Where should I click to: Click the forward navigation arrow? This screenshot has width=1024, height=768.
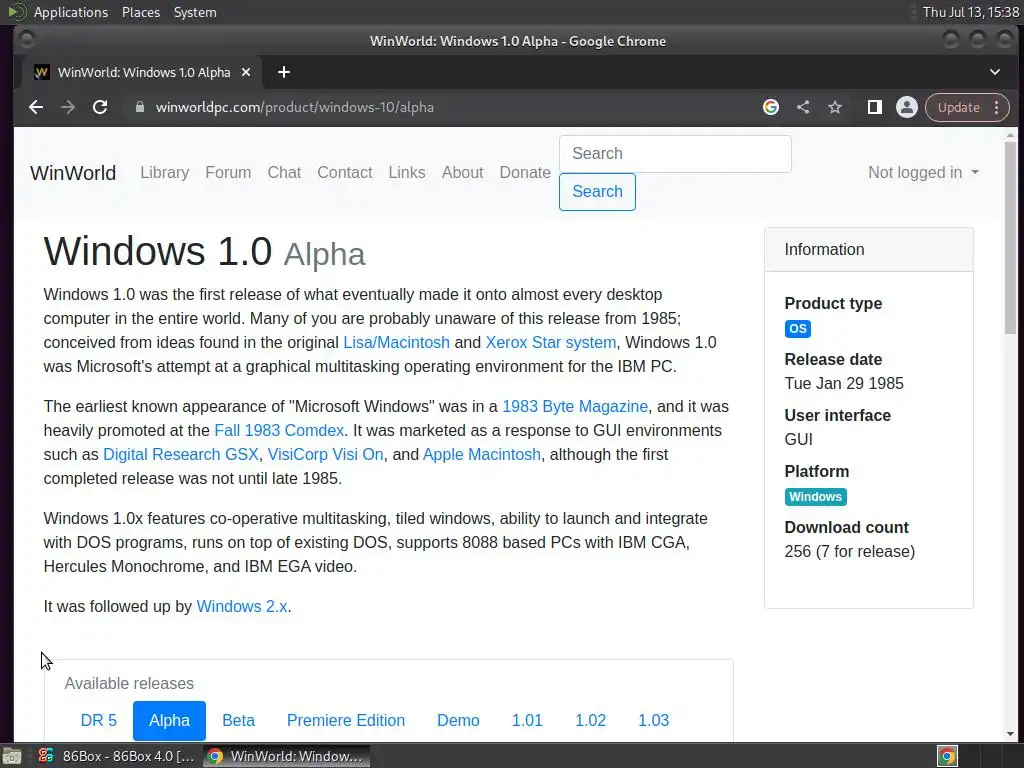coord(68,107)
